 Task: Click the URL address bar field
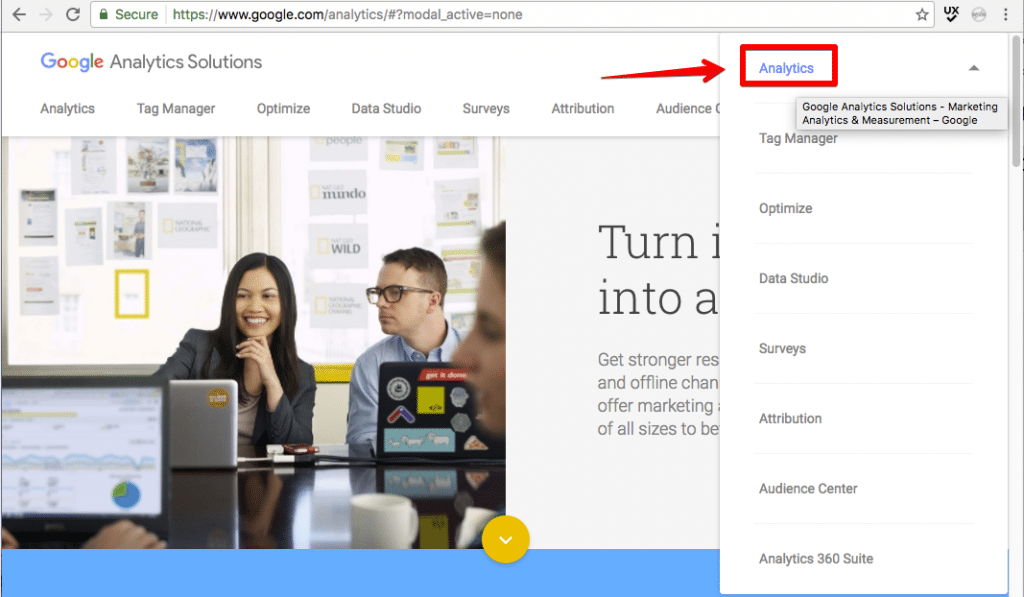click(512, 14)
